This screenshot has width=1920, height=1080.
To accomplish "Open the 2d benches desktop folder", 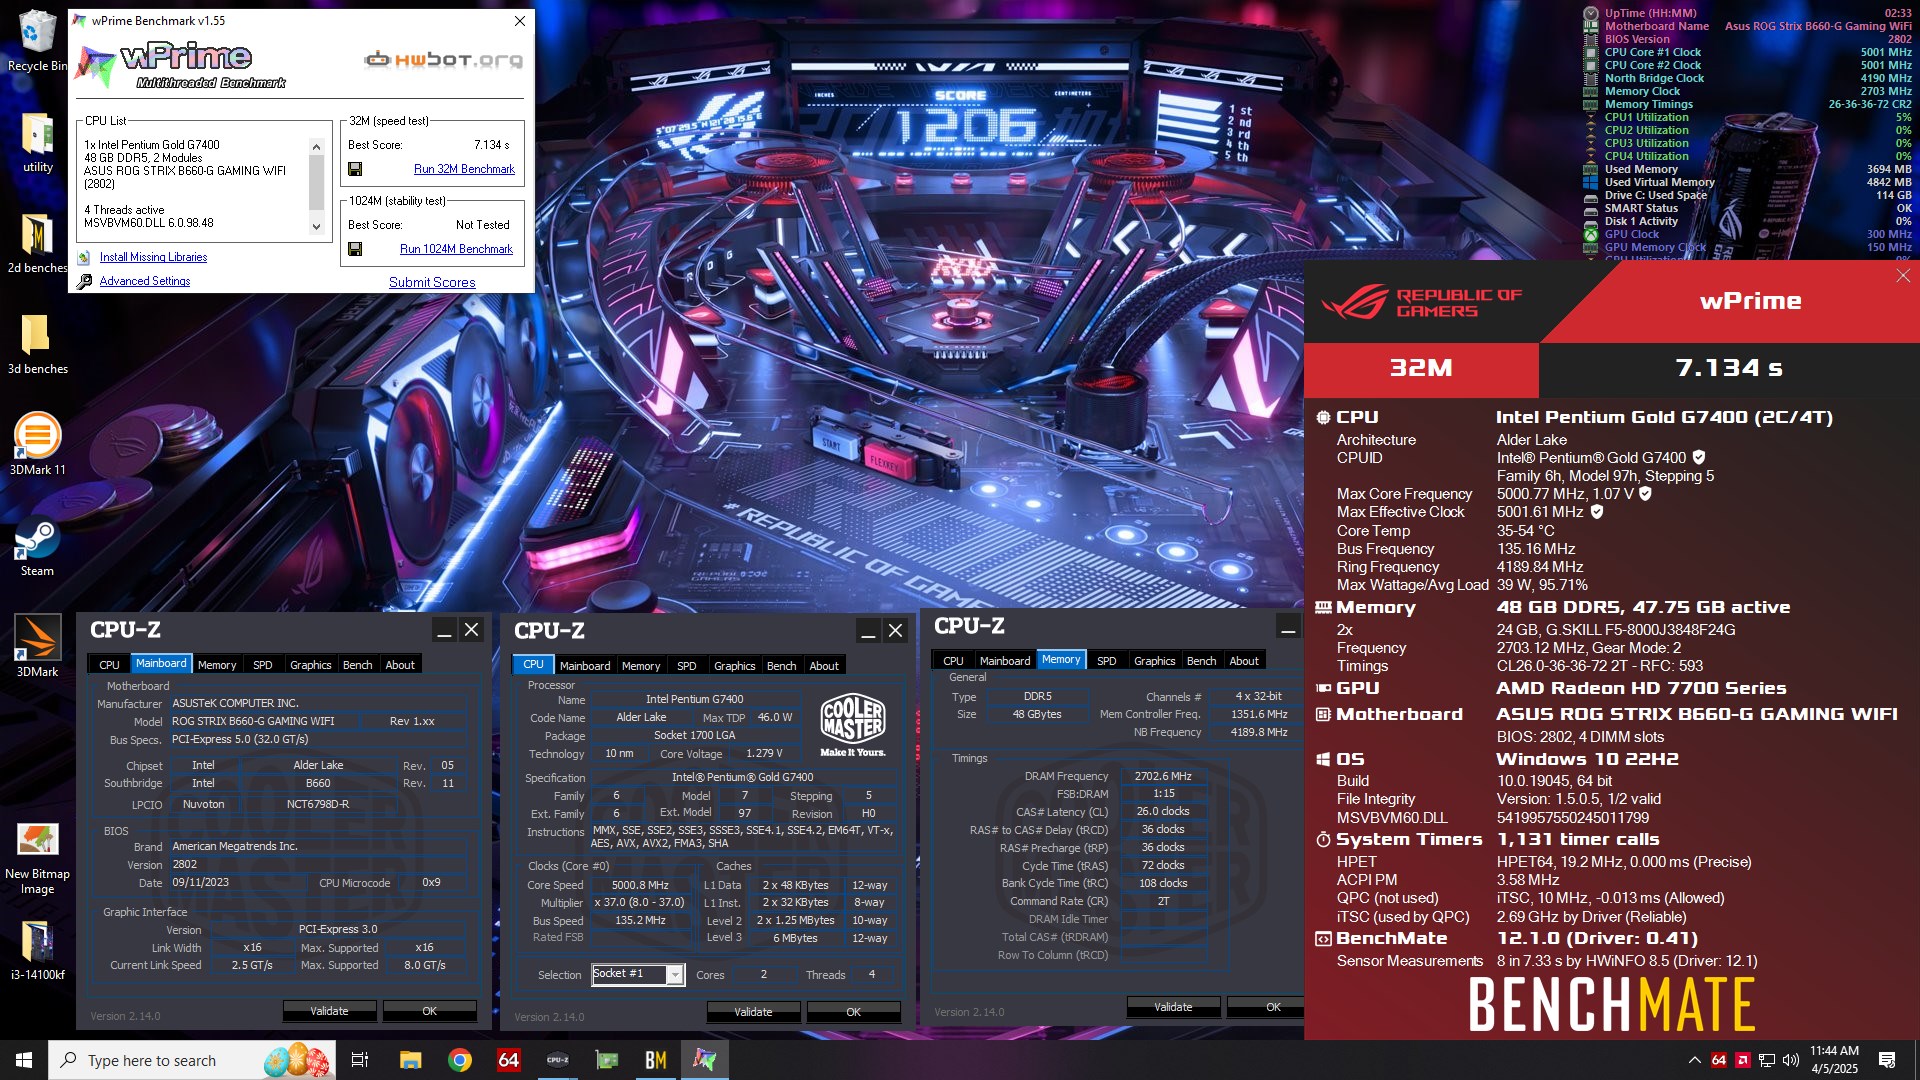I will pyautogui.click(x=37, y=242).
